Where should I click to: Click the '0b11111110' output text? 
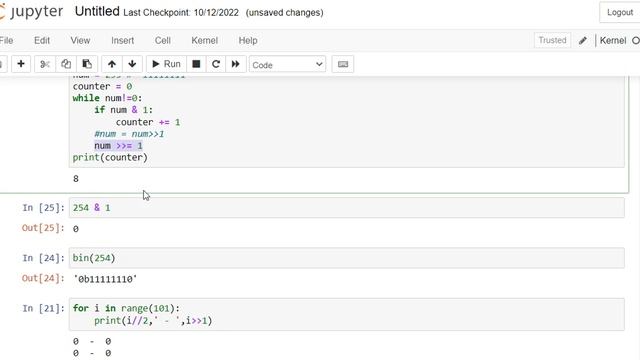tap(105, 279)
